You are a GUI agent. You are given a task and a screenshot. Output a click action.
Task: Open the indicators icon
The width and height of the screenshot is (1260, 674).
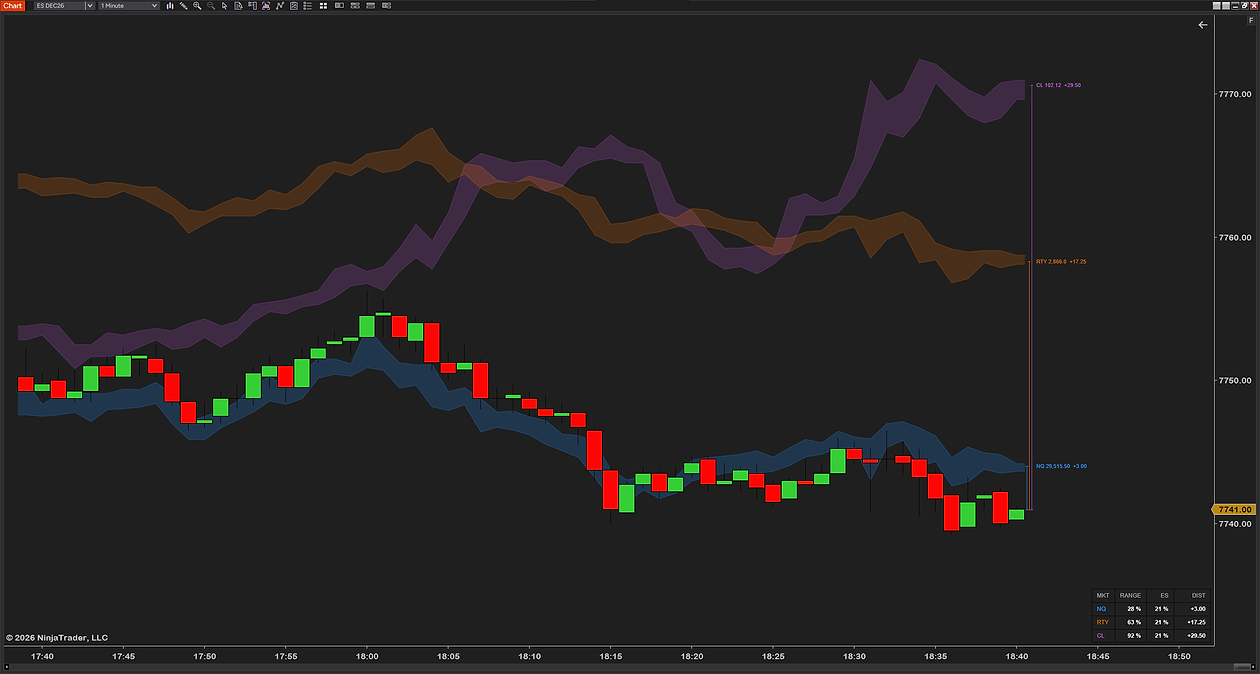click(266, 5)
